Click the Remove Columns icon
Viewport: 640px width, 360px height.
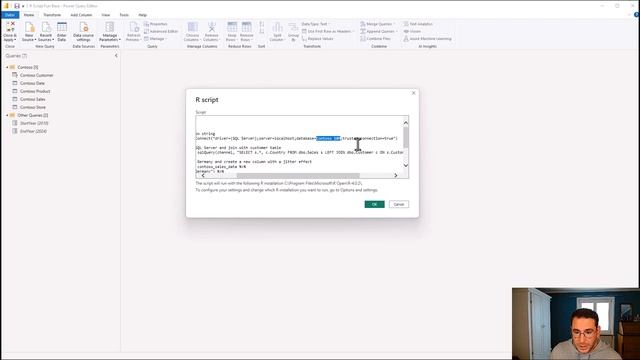[x=211, y=27]
